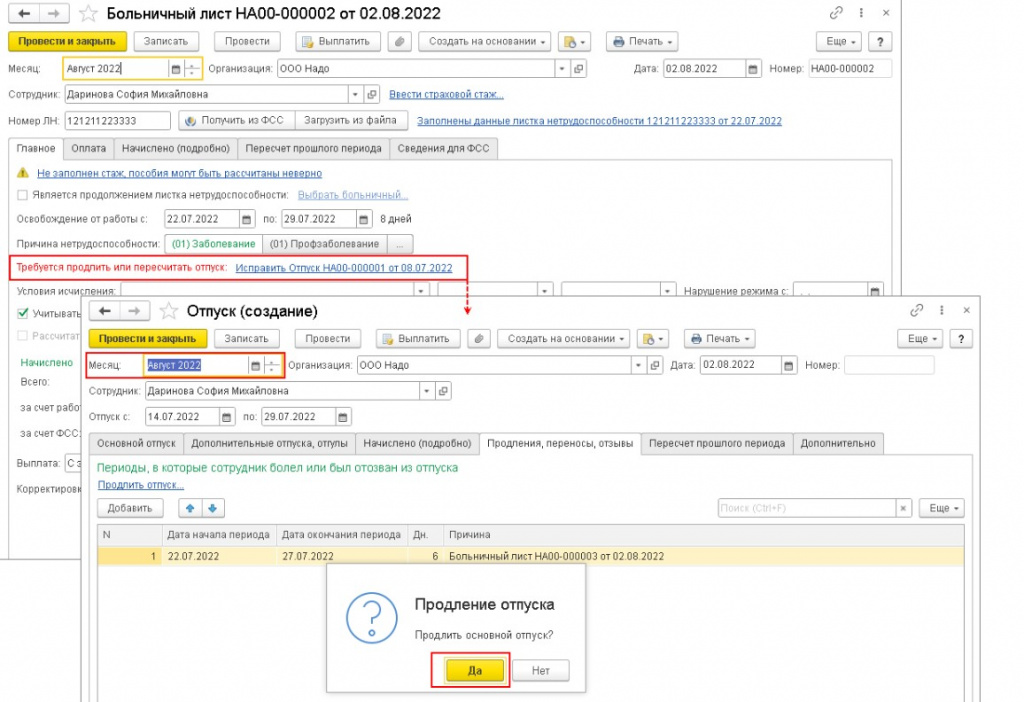Go back in the Больничный лист window
Screen dimensions: 1024x702
click(x=24, y=14)
